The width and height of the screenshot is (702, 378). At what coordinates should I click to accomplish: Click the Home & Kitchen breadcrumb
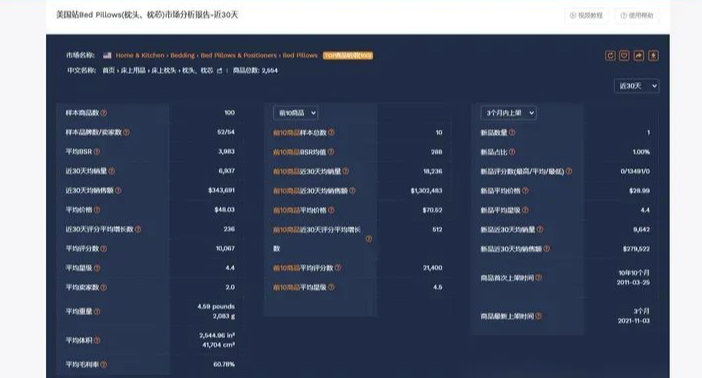[140, 56]
